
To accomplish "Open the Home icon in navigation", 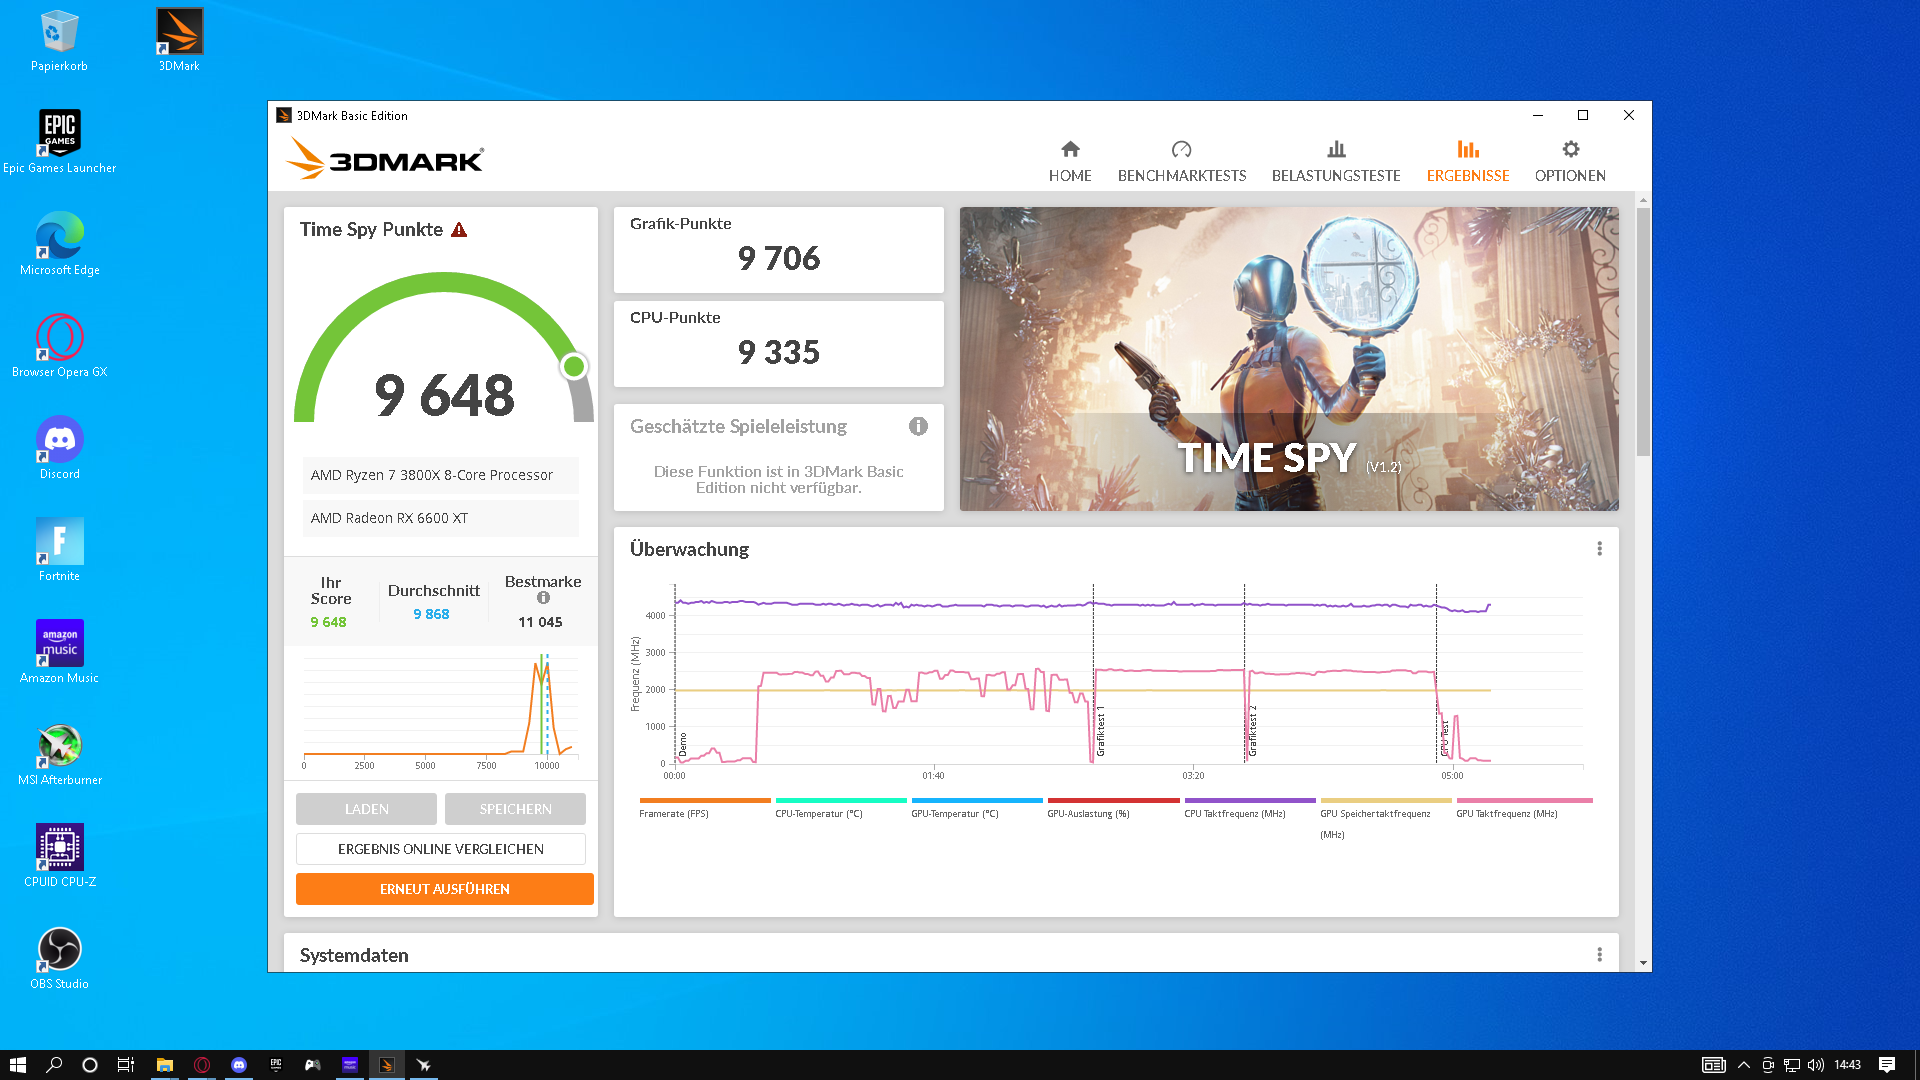I will pos(1070,150).
